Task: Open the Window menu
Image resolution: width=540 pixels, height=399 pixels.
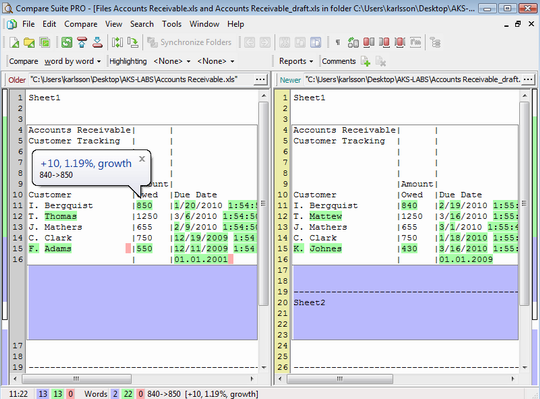Action: [x=204, y=24]
